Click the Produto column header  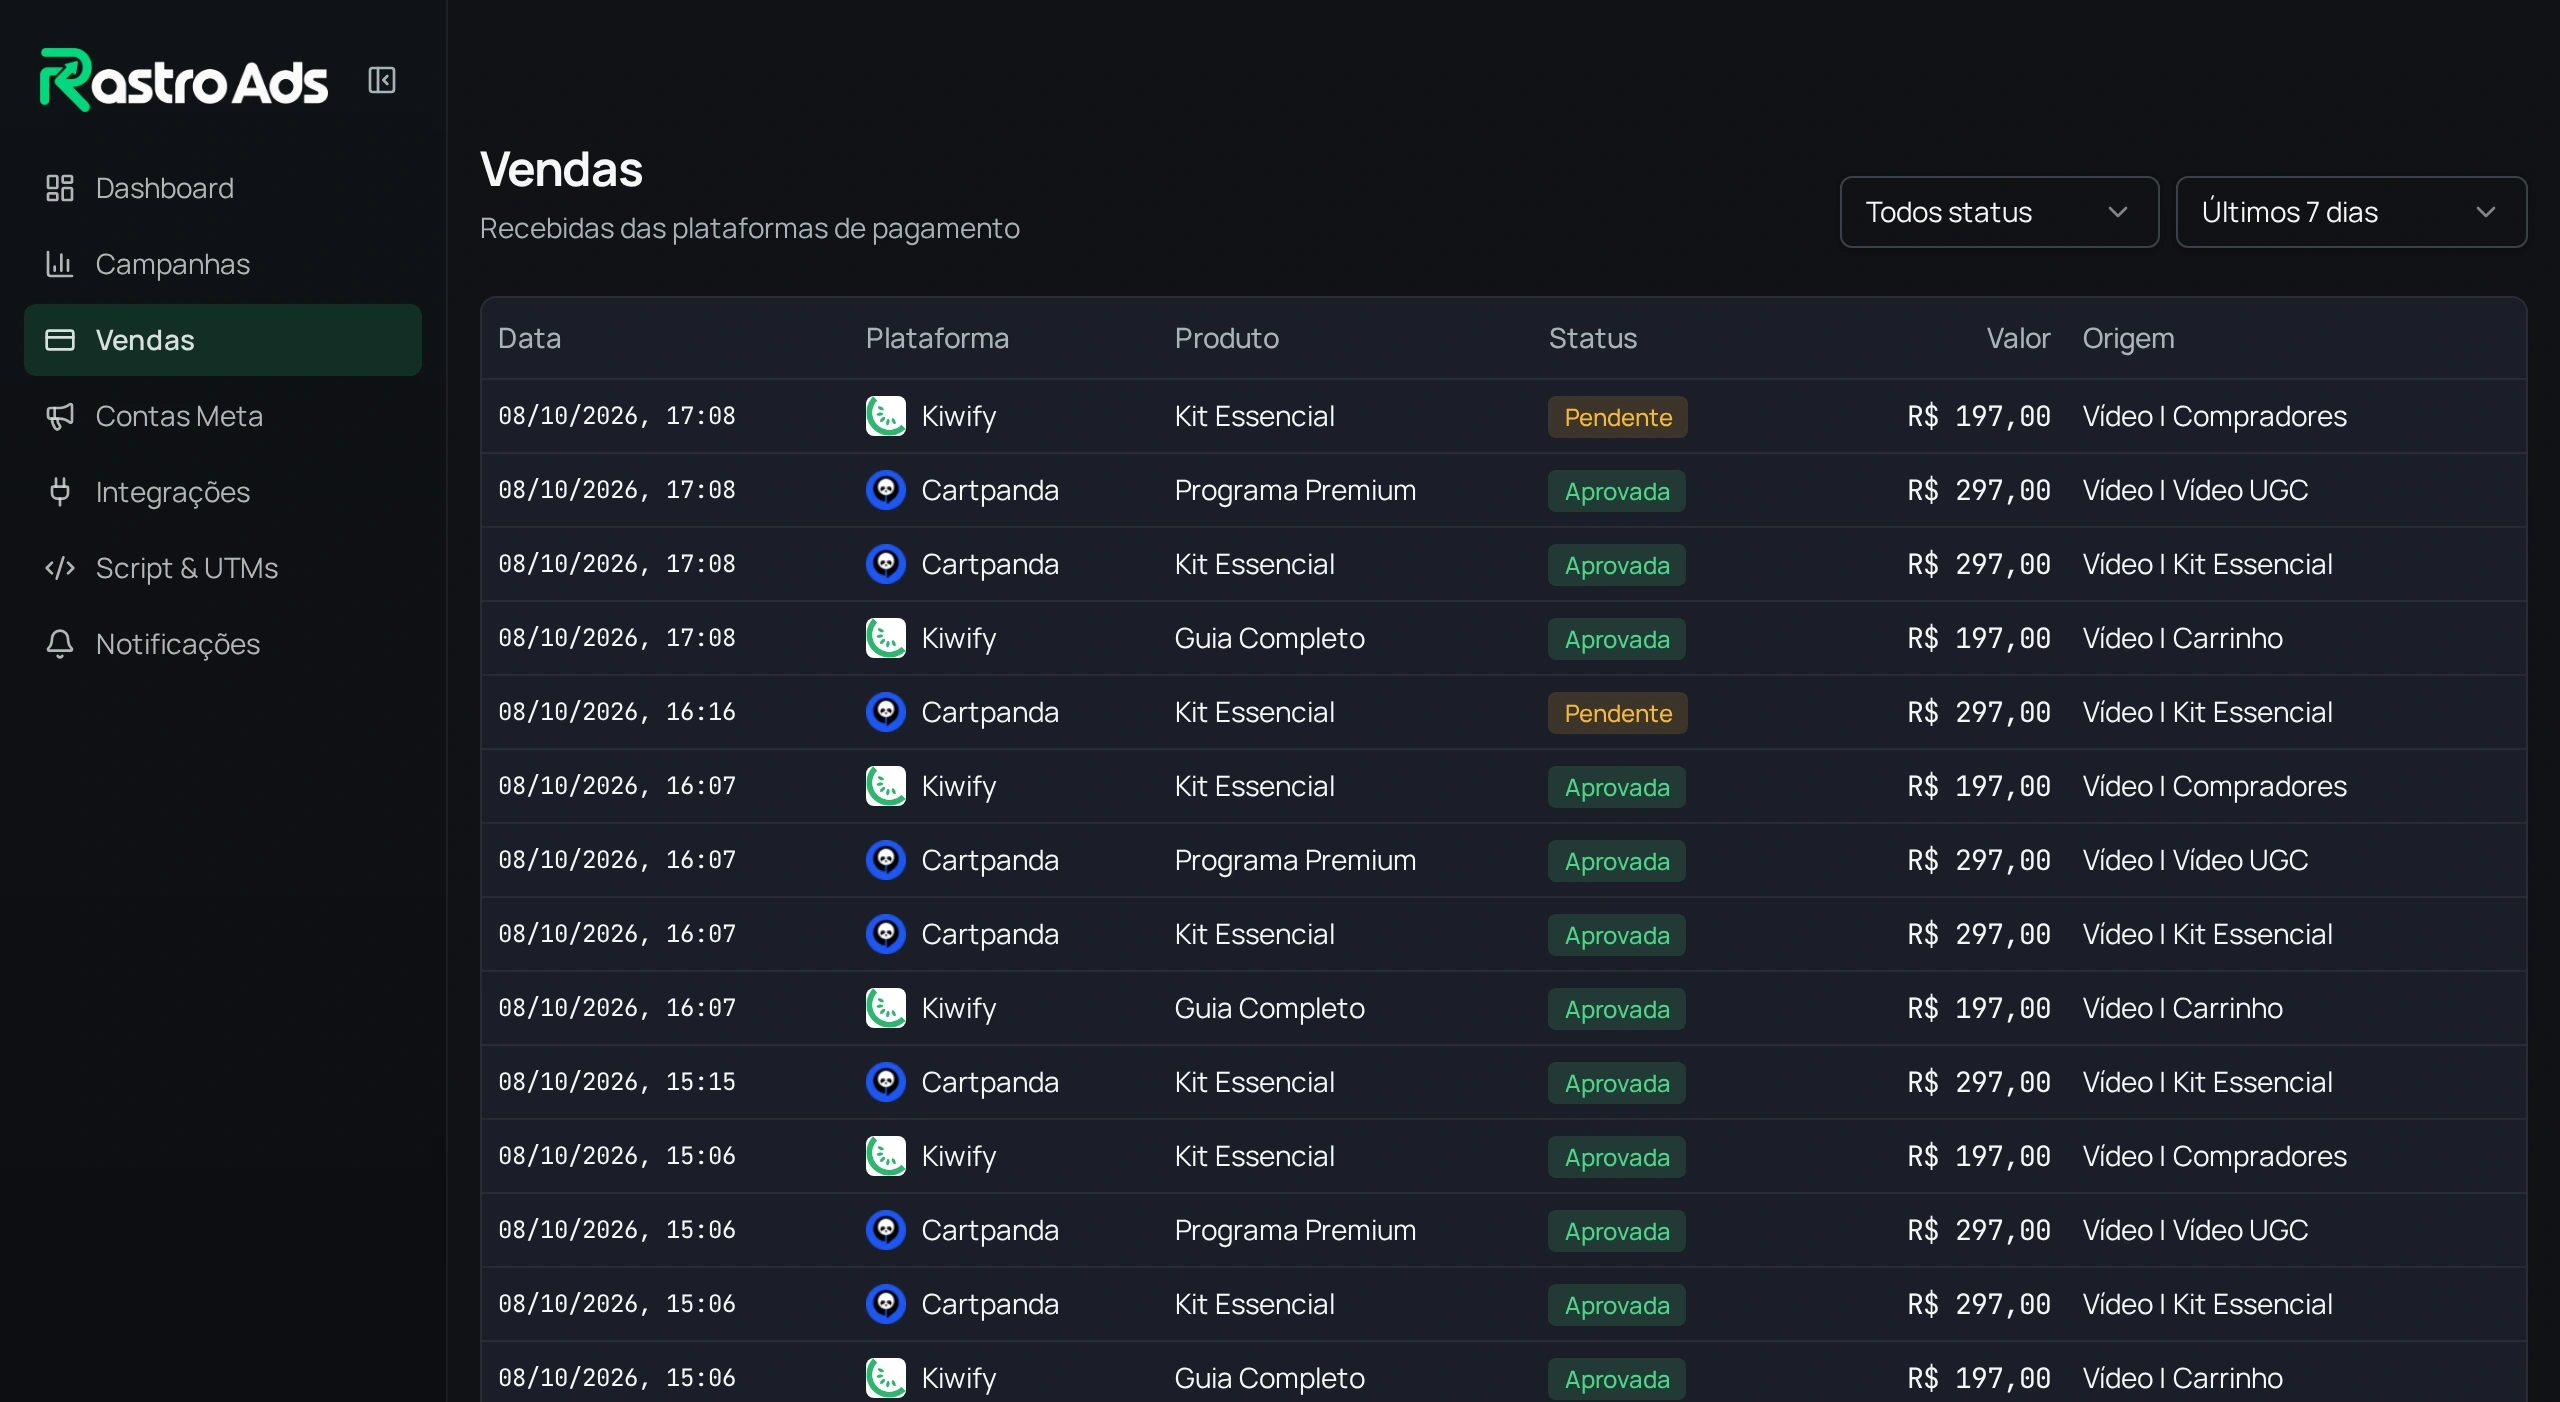[1227, 338]
